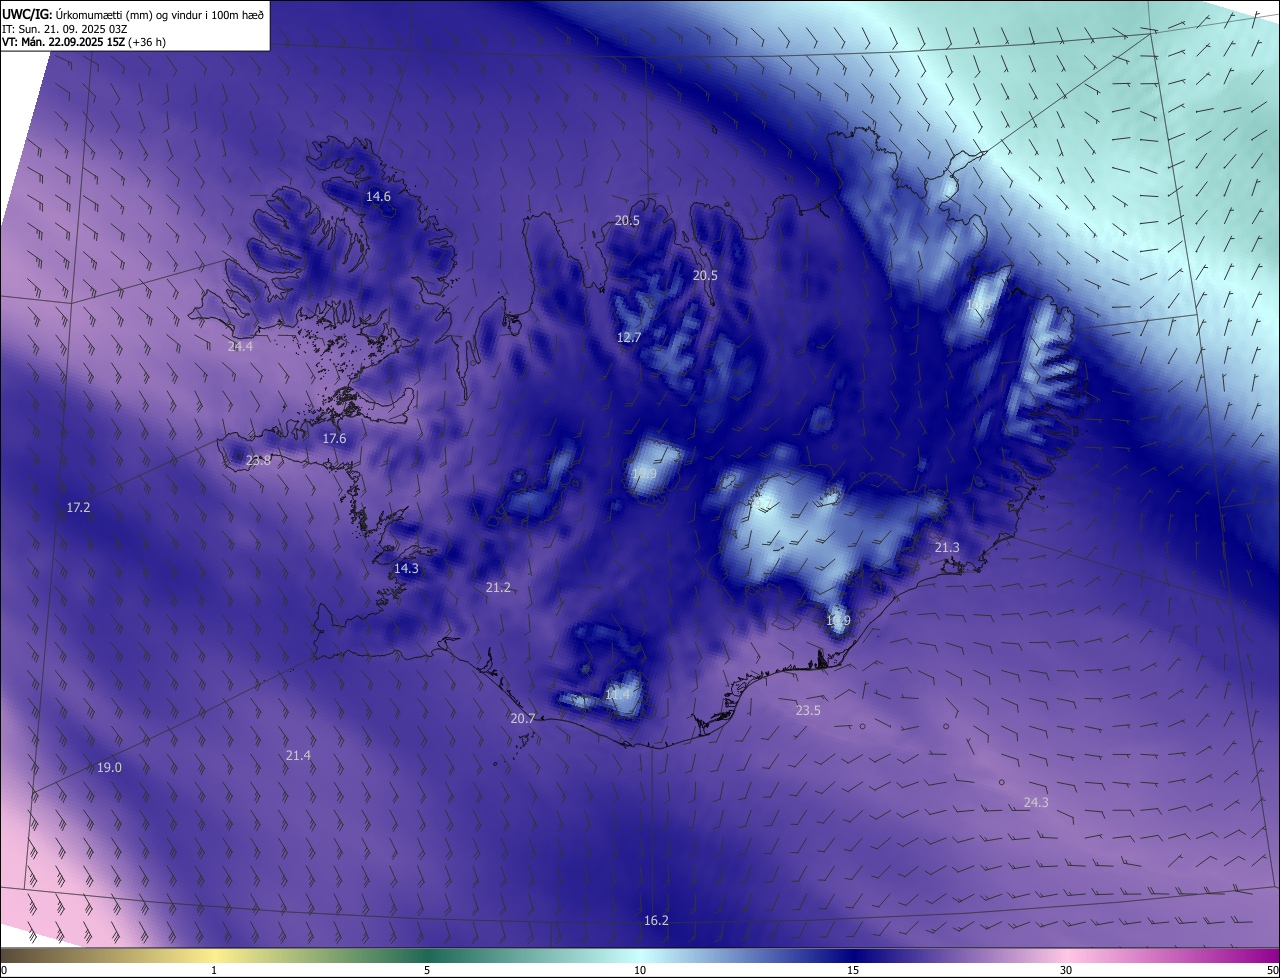Select the 20.7 value on the south coast
This screenshot has width=1280, height=978.
[523, 719]
